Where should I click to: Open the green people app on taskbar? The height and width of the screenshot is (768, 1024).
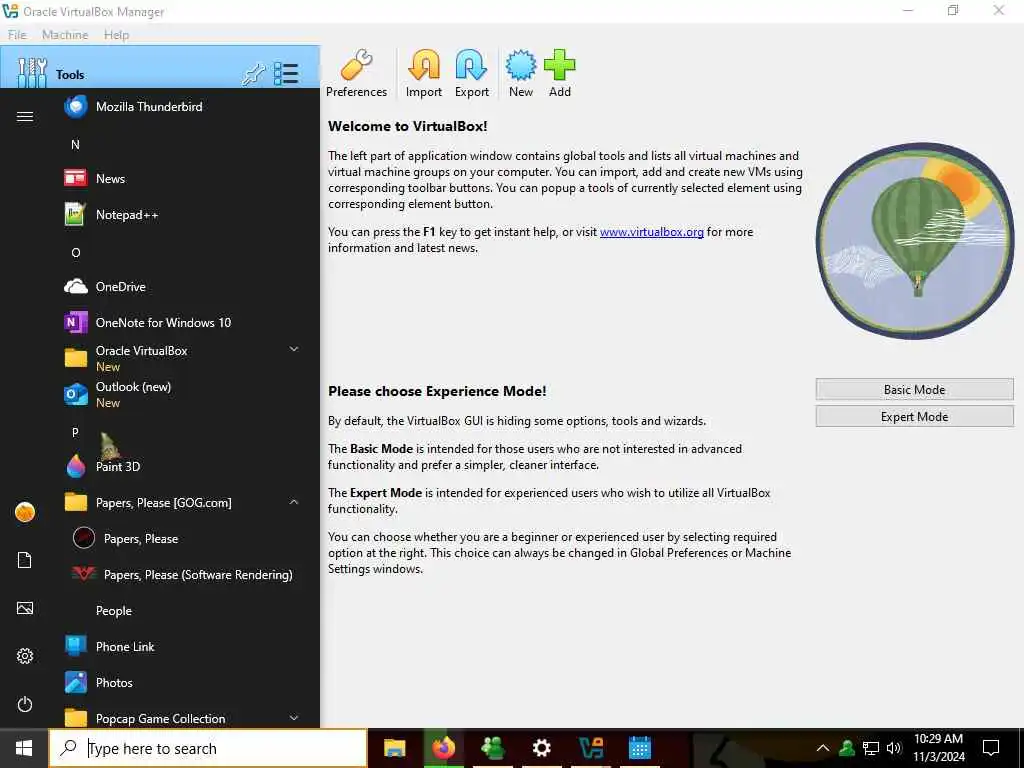492,748
